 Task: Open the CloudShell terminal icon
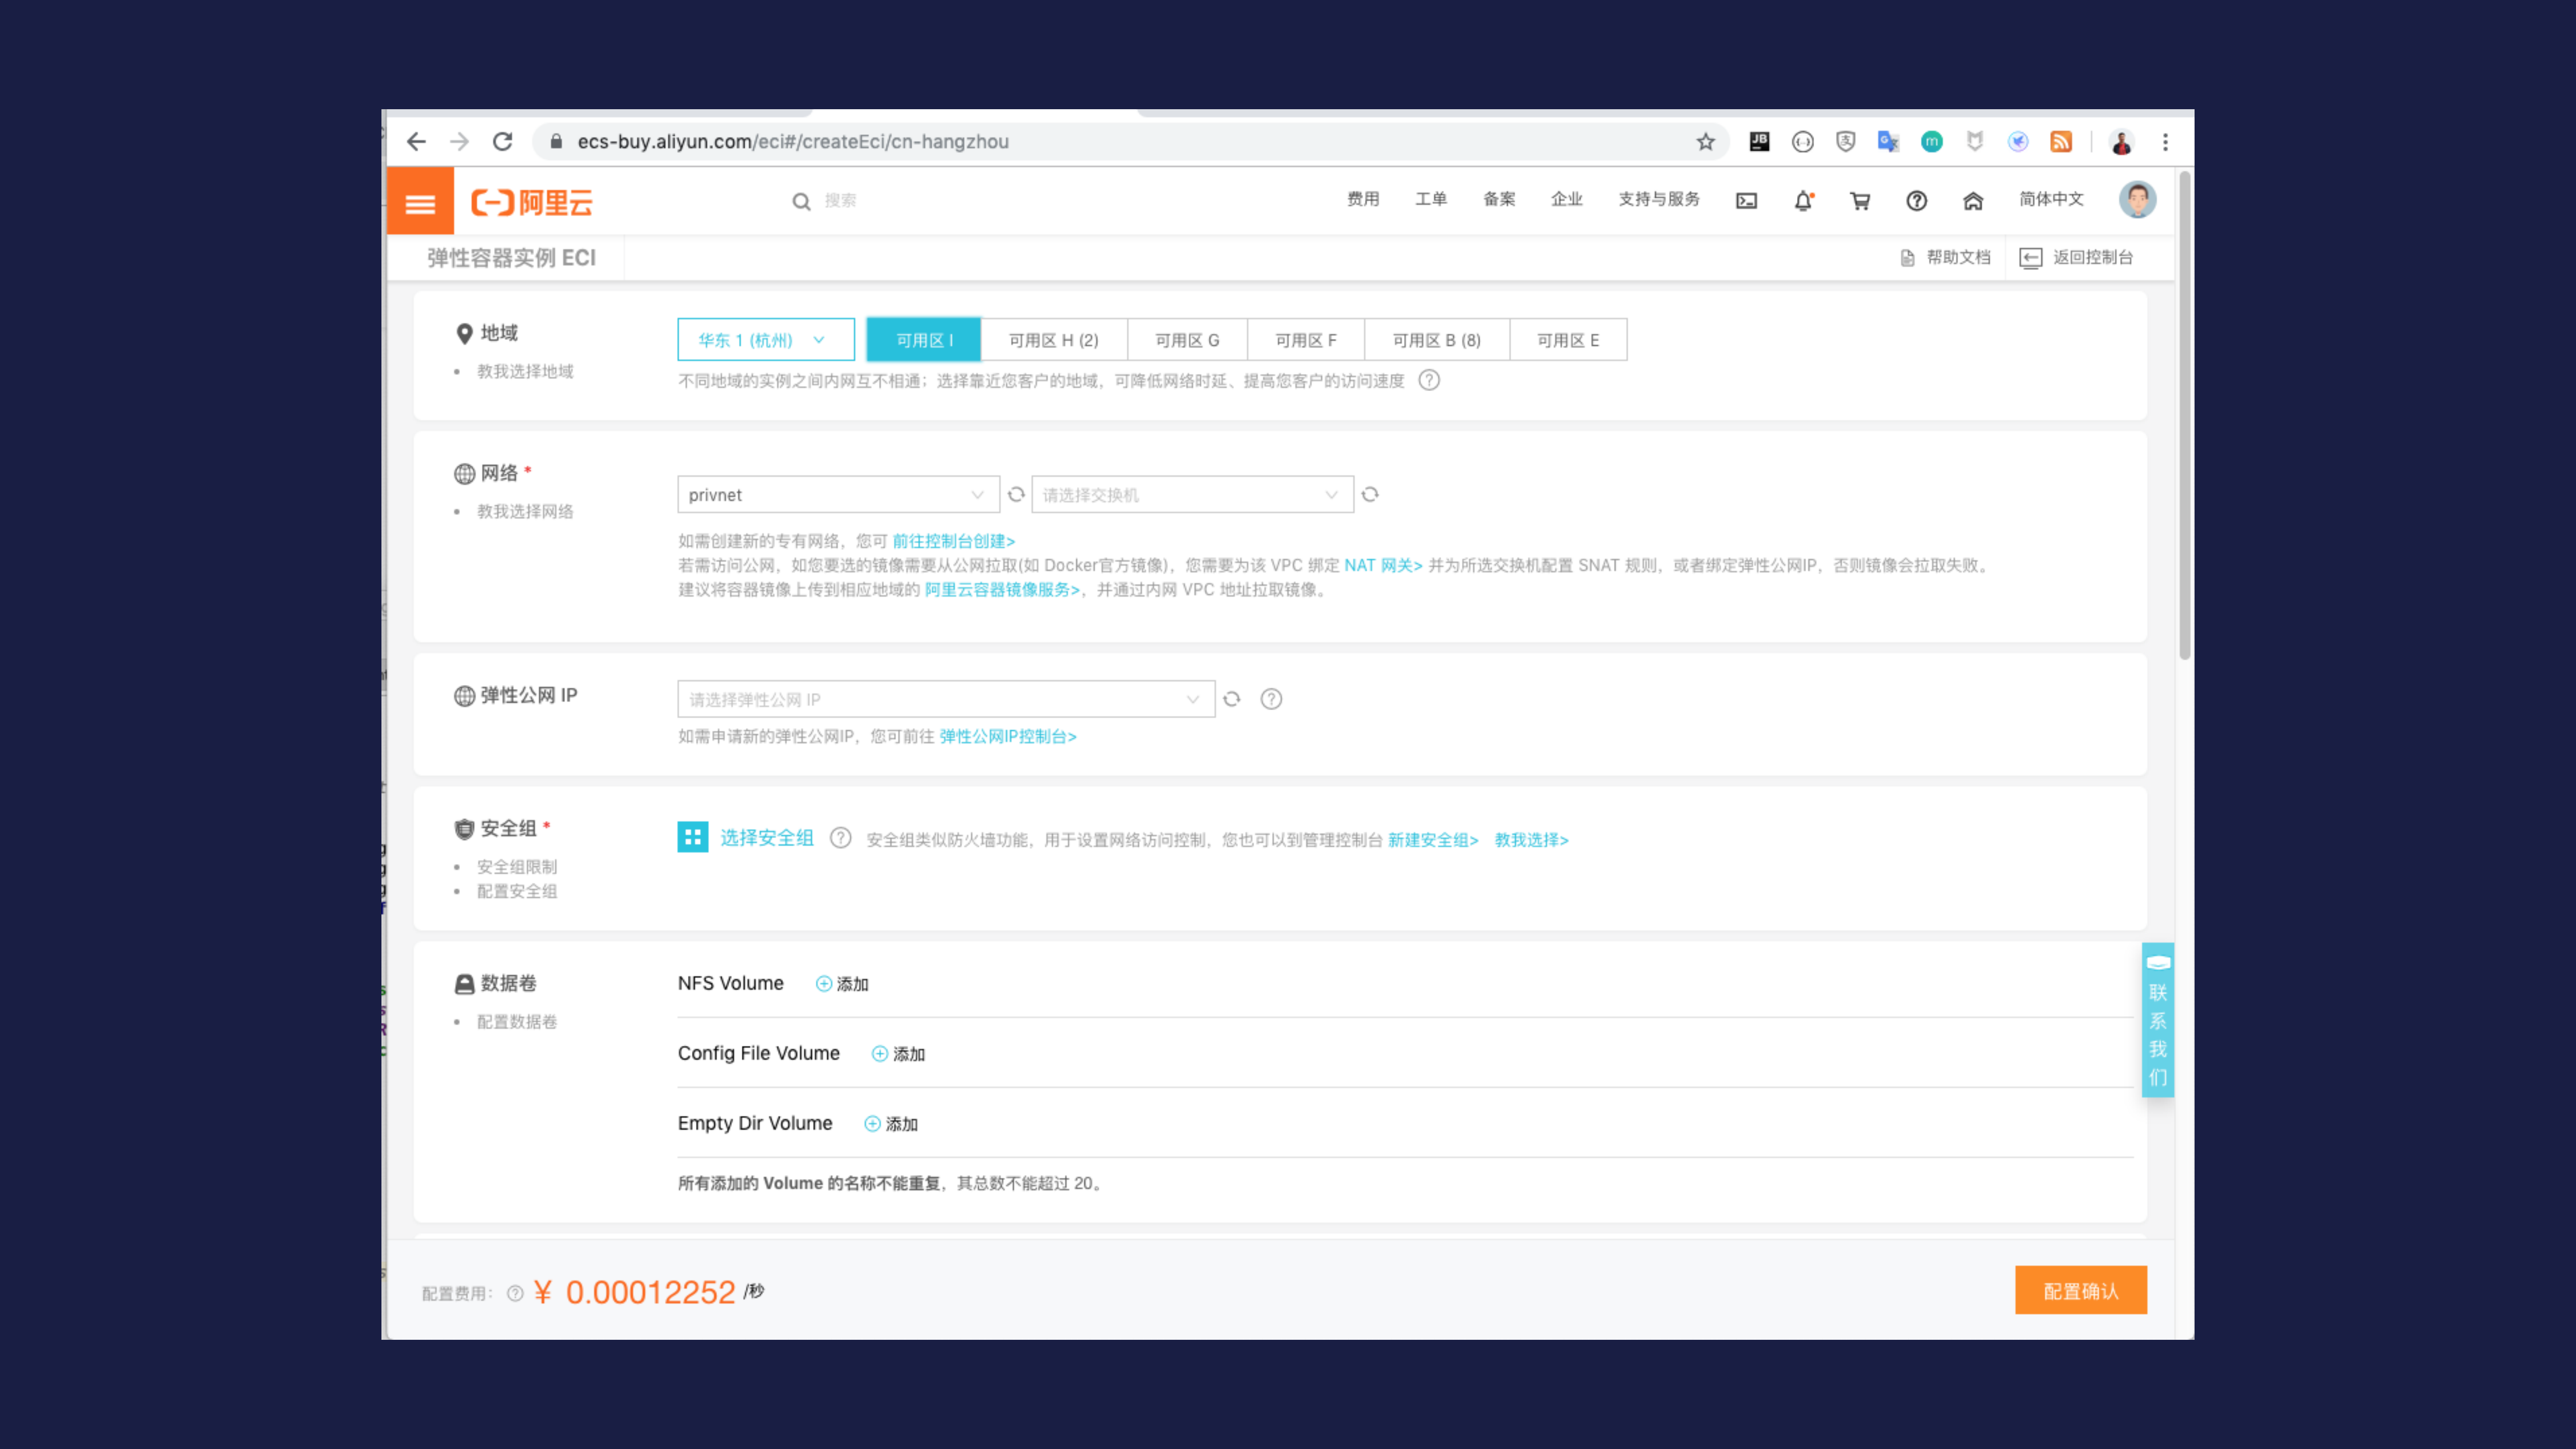pyautogui.click(x=1746, y=200)
